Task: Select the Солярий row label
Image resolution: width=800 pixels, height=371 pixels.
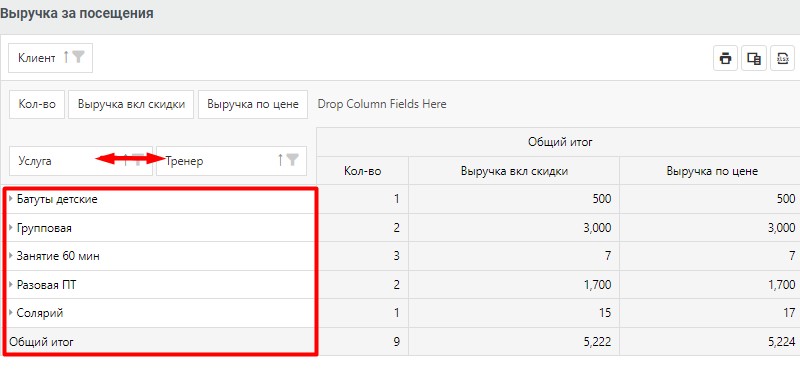Action: 40,313
